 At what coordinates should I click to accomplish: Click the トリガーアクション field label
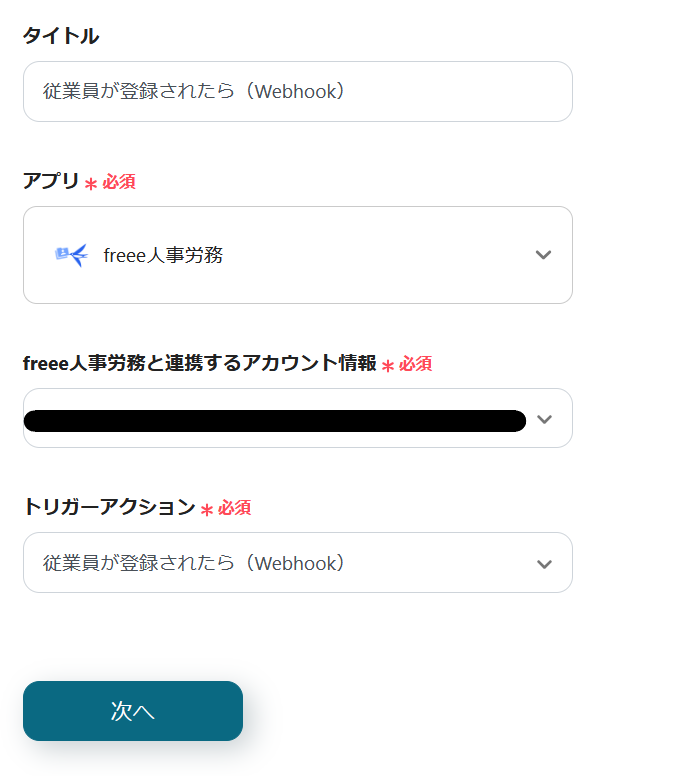pos(109,507)
